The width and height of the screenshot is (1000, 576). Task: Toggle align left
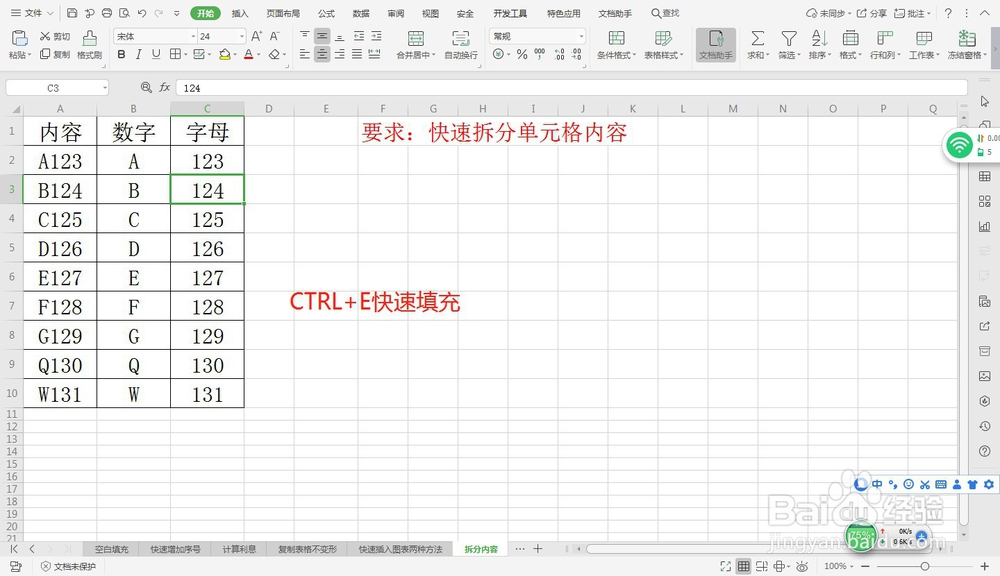pos(305,54)
